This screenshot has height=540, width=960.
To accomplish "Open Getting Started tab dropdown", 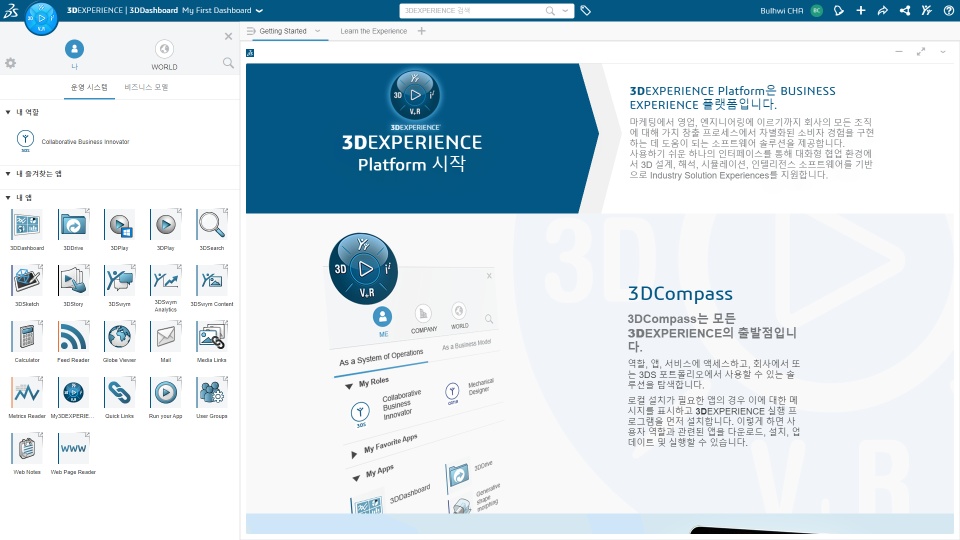I will click(x=317, y=31).
